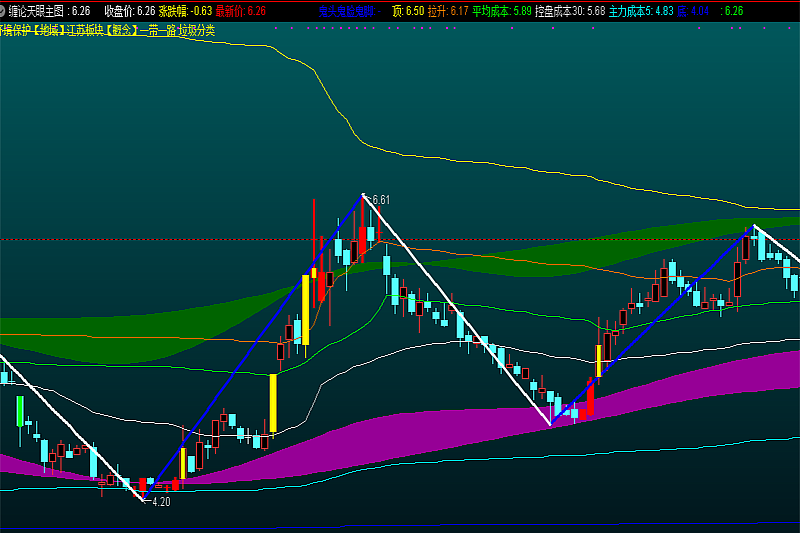Click the 江苏板块 sector tag
Viewport: 800px width, 533px height.
[x=87, y=30]
